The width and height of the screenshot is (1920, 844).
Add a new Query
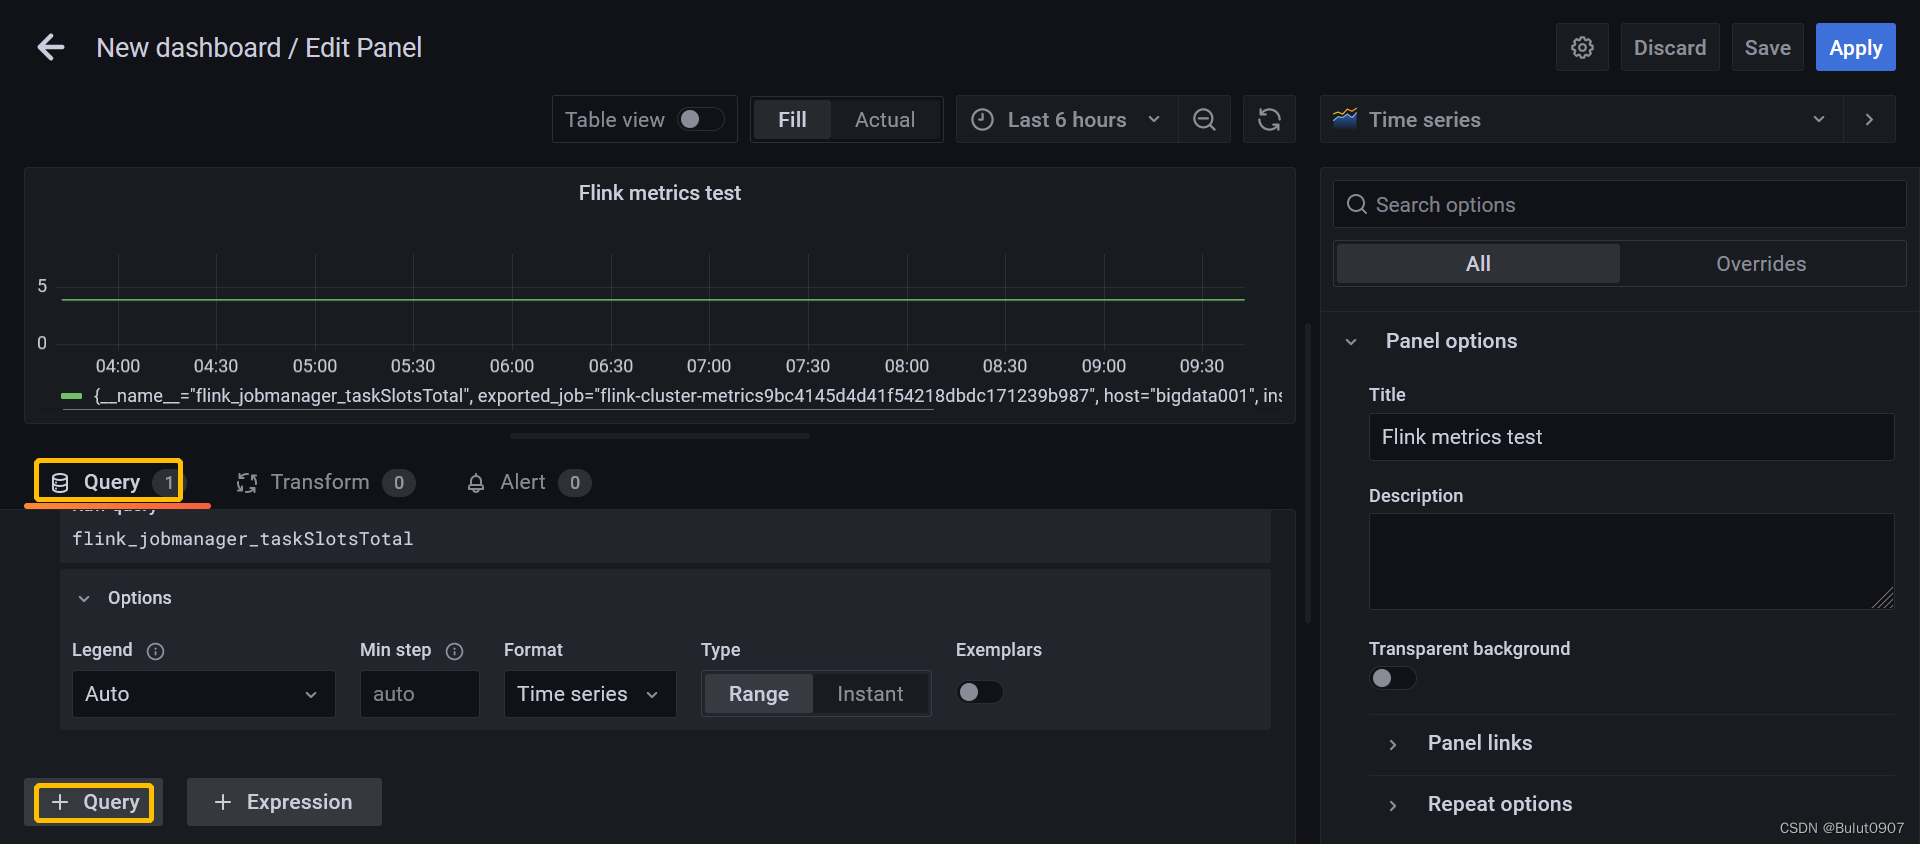[94, 802]
